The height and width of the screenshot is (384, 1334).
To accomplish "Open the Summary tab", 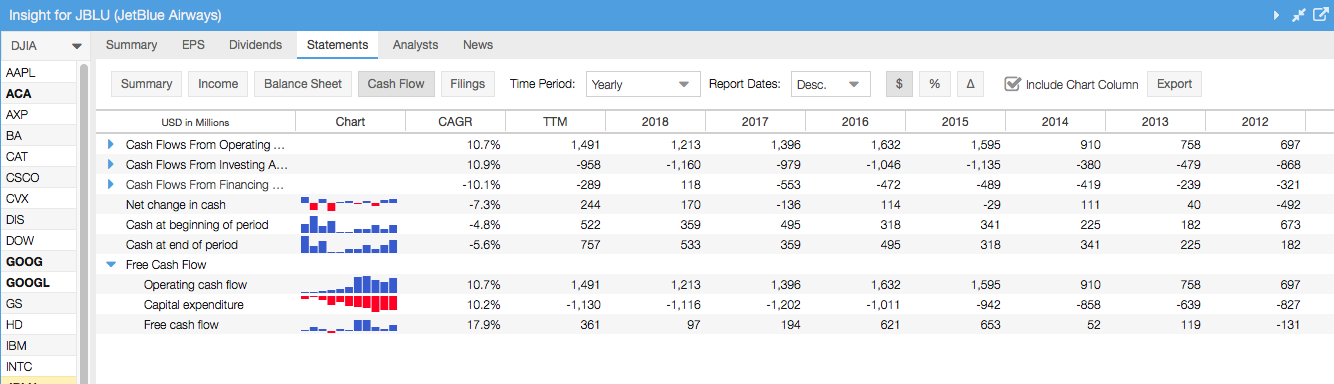I will [x=131, y=45].
